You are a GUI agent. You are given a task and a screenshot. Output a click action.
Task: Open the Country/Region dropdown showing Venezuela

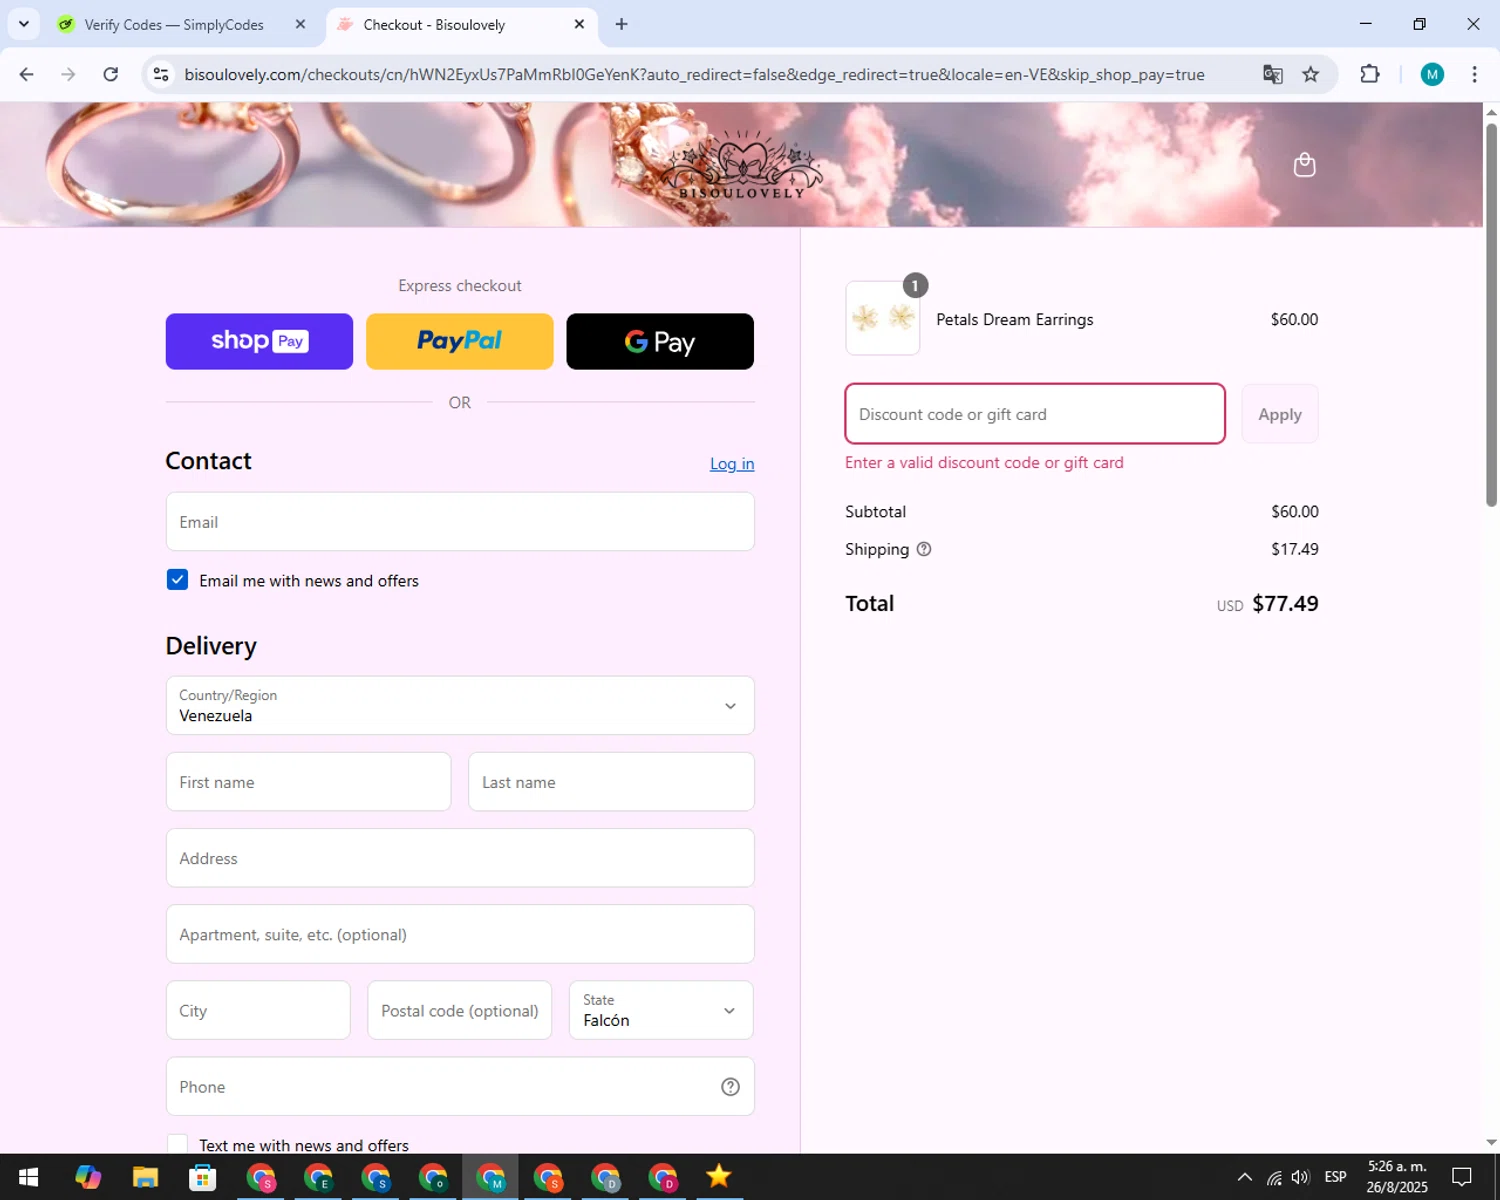point(460,706)
